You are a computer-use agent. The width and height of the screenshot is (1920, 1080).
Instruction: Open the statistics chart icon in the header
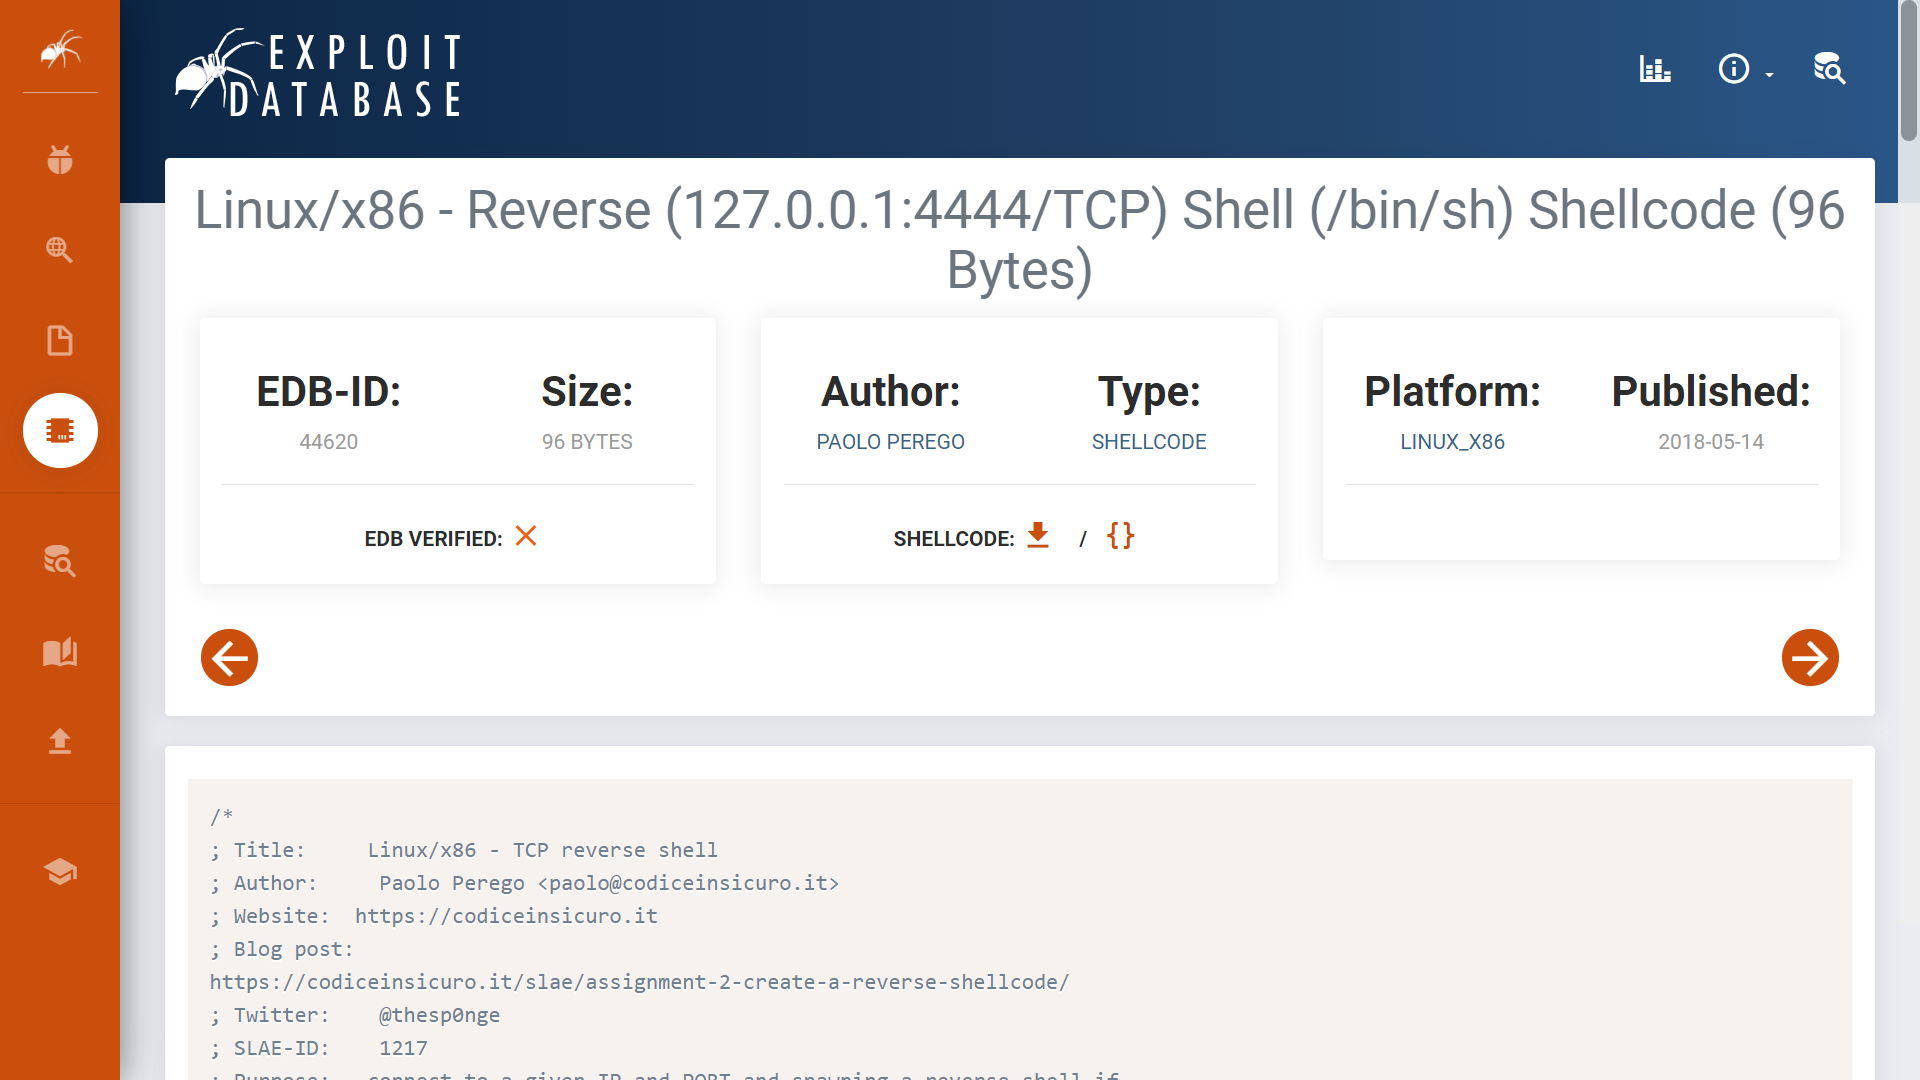[x=1655, y=69]
